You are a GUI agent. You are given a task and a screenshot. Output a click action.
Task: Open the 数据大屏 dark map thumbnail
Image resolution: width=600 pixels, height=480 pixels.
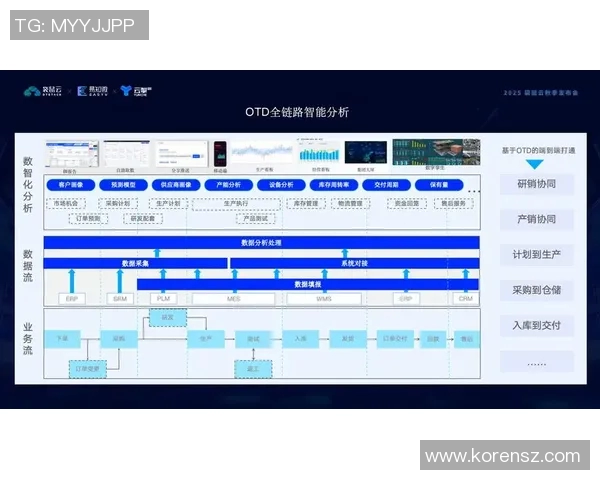click(366, 152)
